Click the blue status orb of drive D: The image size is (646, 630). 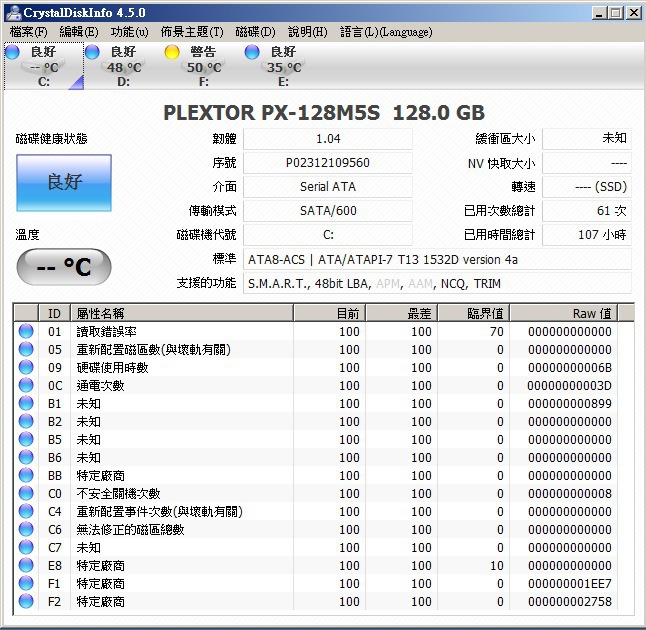[92, 52]
